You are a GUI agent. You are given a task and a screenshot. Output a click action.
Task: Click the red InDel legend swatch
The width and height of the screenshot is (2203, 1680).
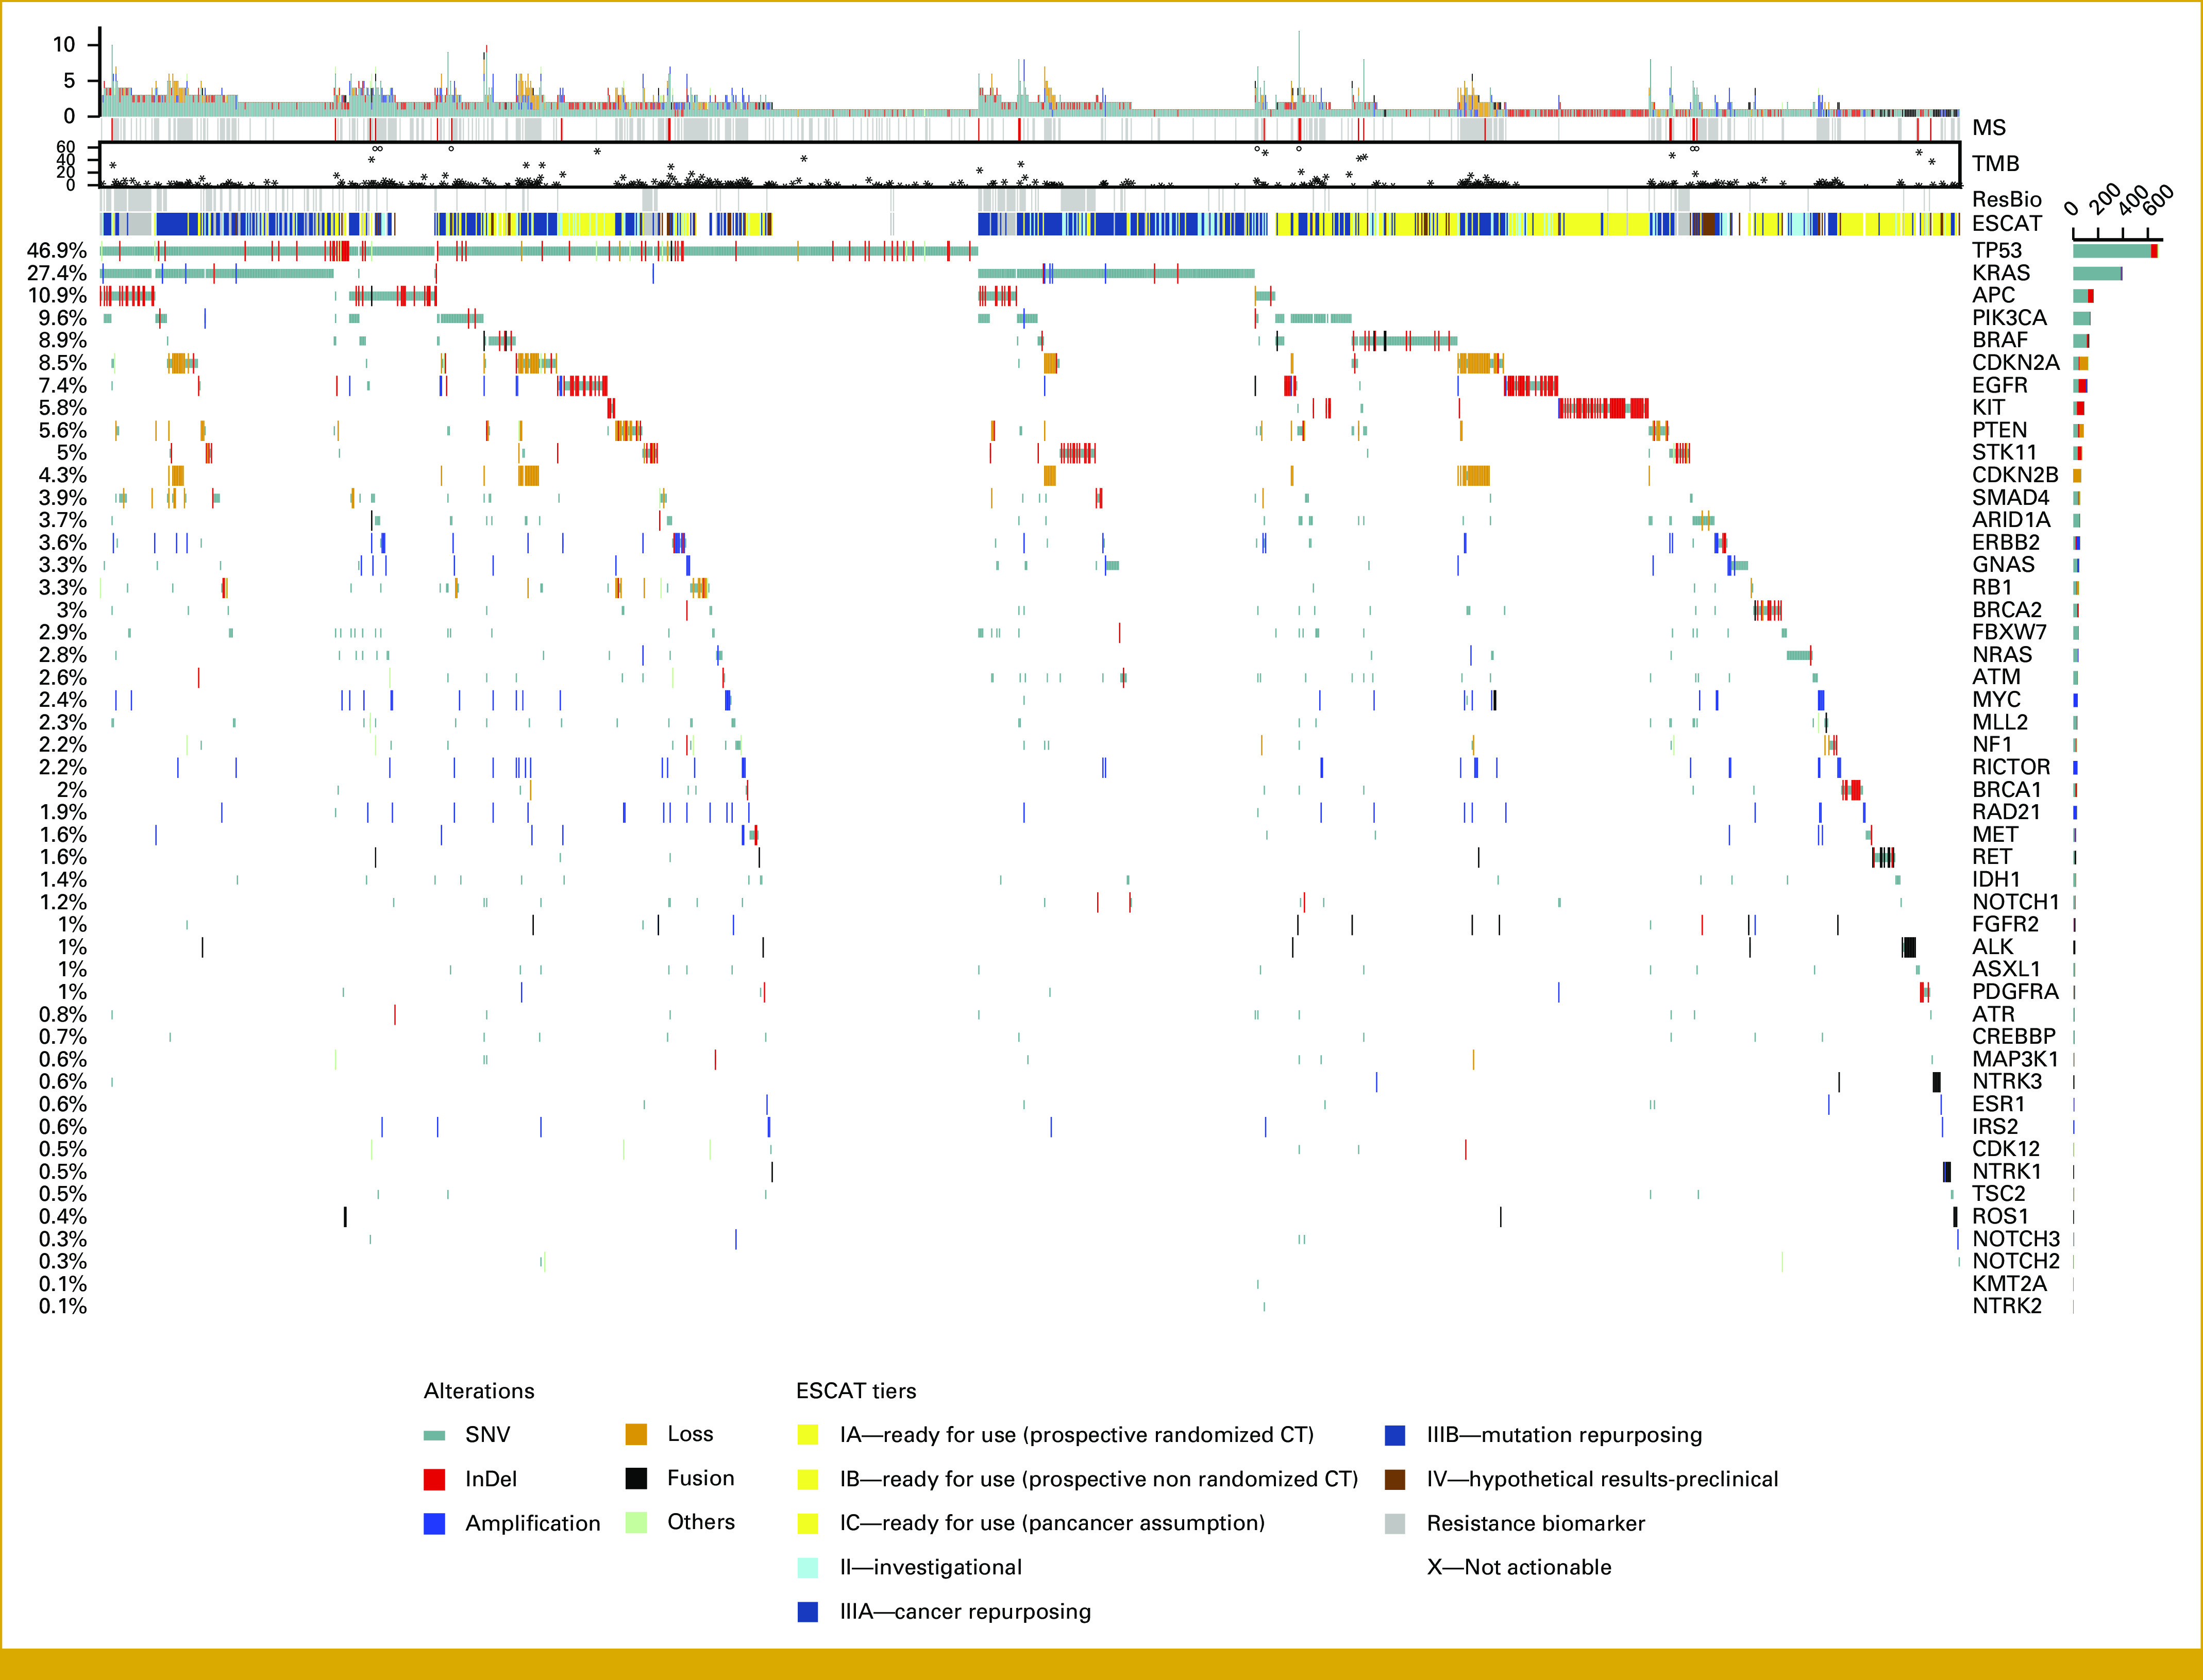[x=434, y=1478]
